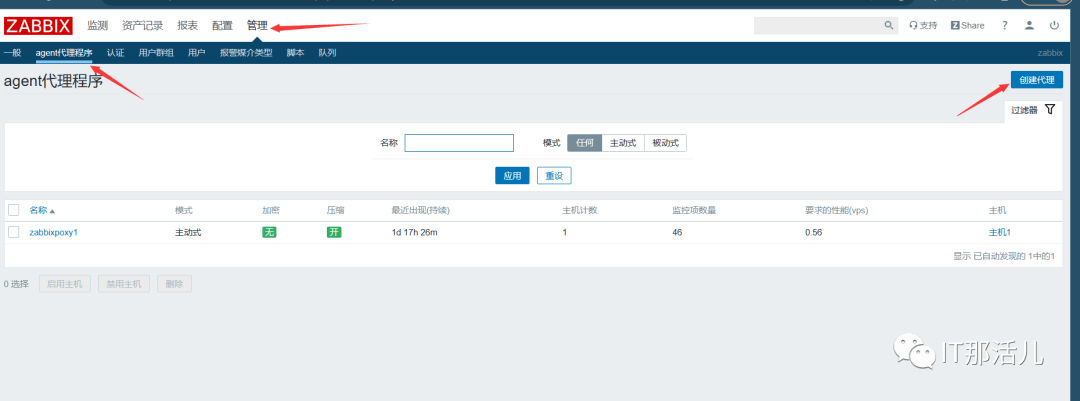Go to the 报警媒介类型 submenu
The image size is (1080, 401).
pos(246,52)
